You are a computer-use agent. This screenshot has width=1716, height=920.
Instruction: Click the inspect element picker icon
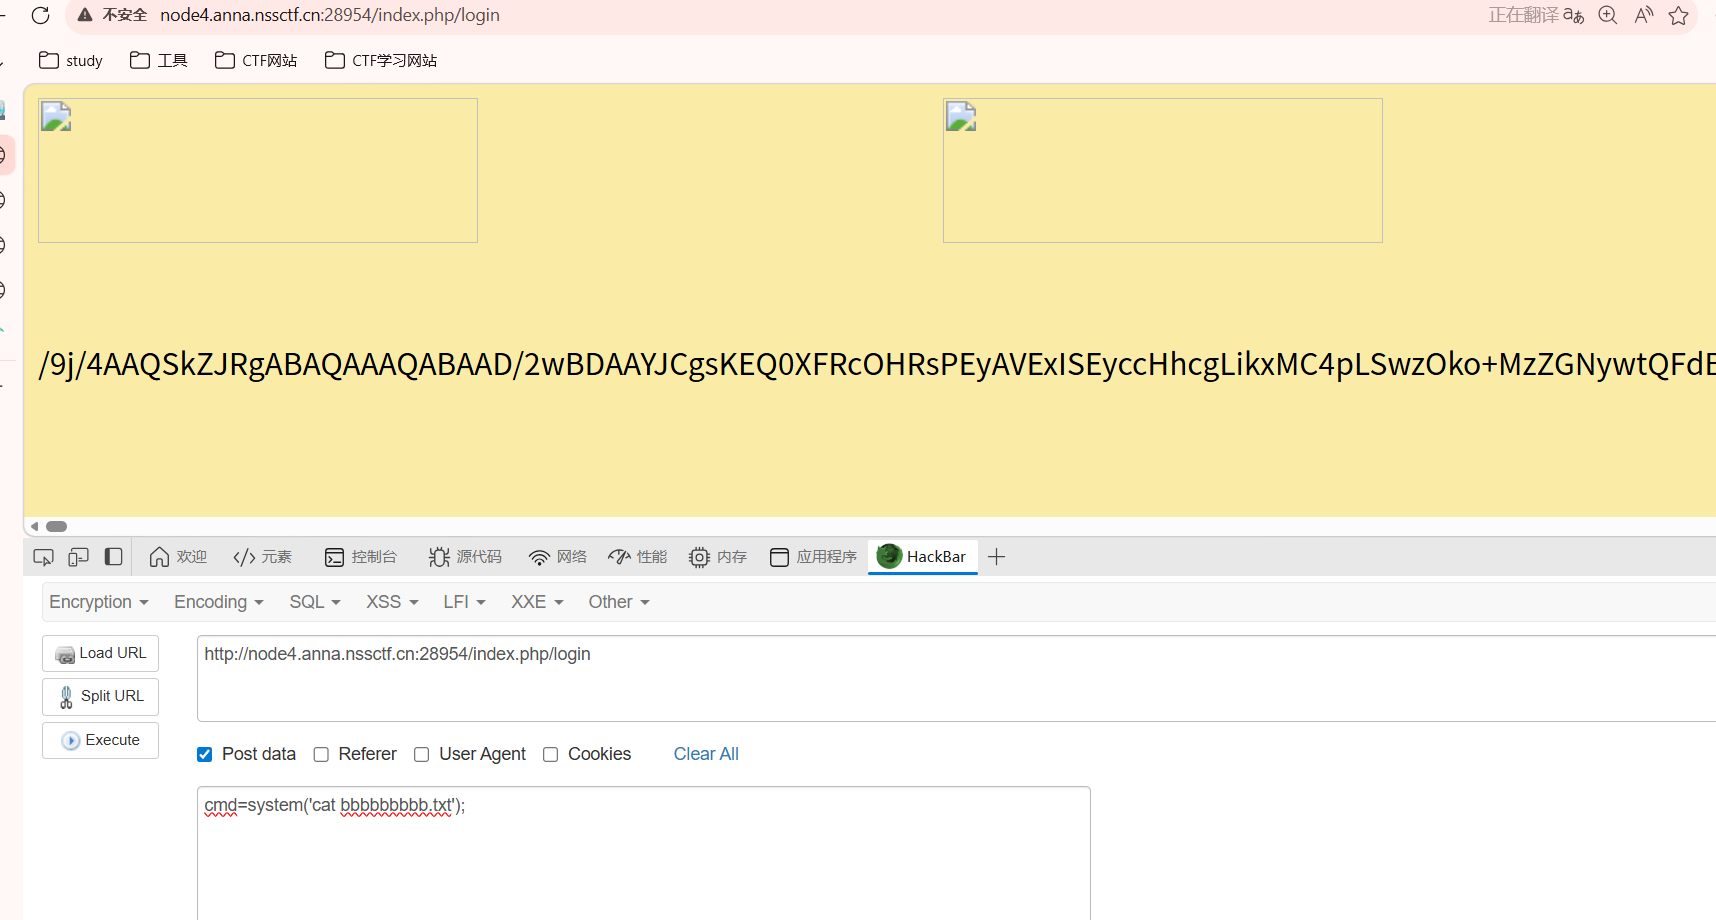[x=43, y=557]
